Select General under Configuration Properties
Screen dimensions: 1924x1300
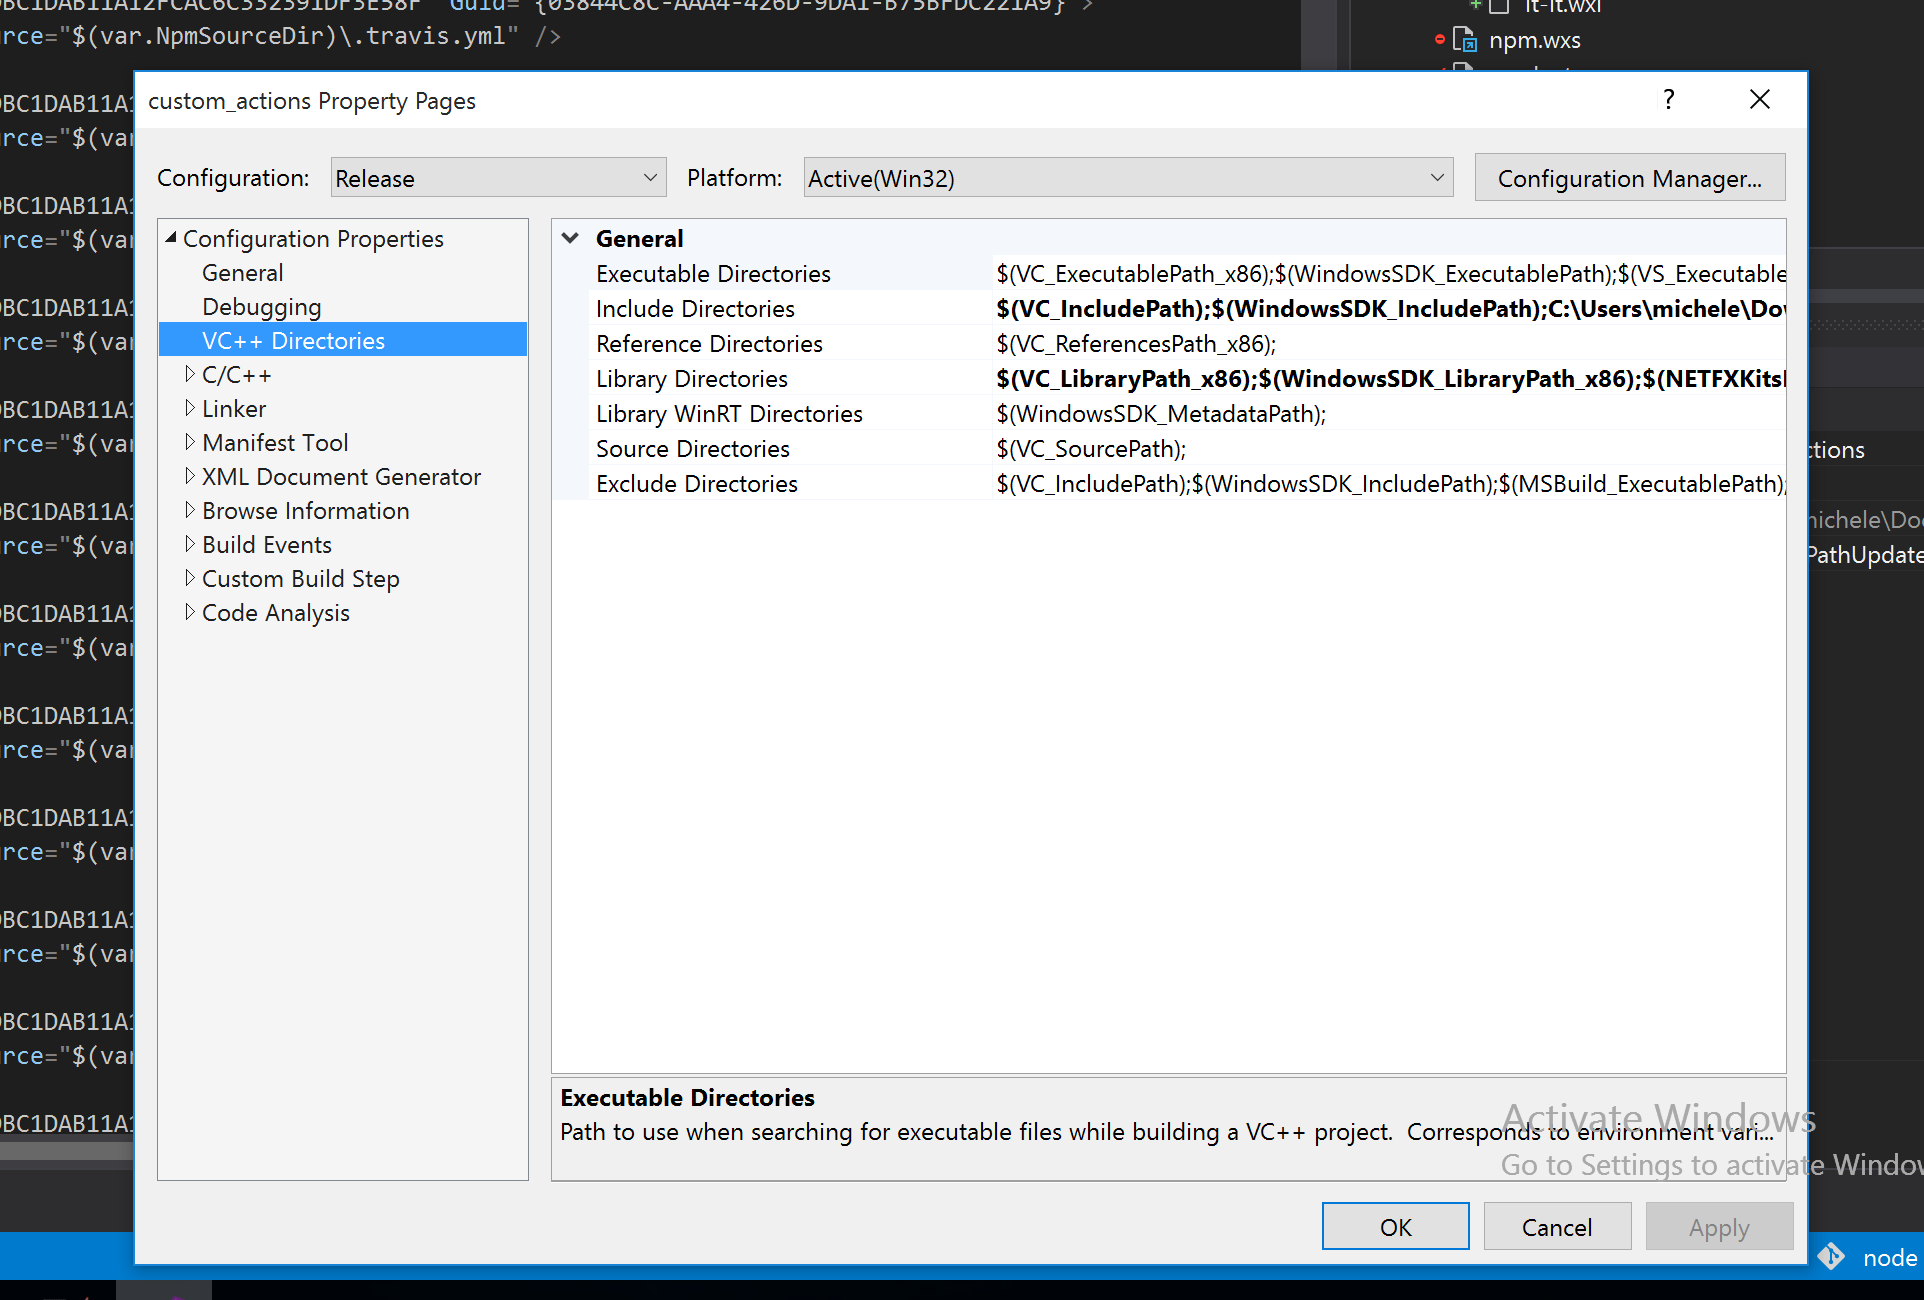(x=242, y=273)
